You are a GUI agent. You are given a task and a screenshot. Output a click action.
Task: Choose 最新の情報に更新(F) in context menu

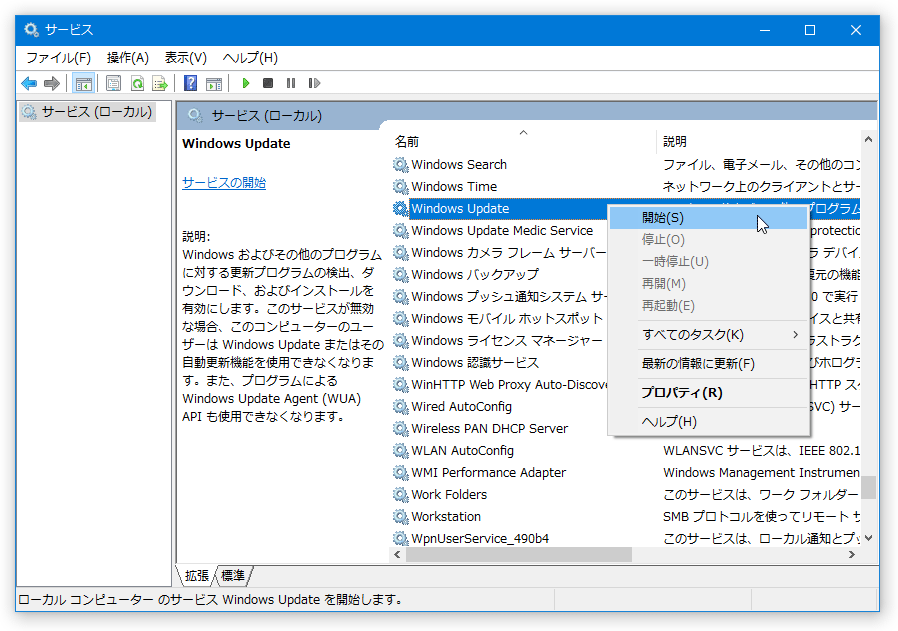[708, 364]
